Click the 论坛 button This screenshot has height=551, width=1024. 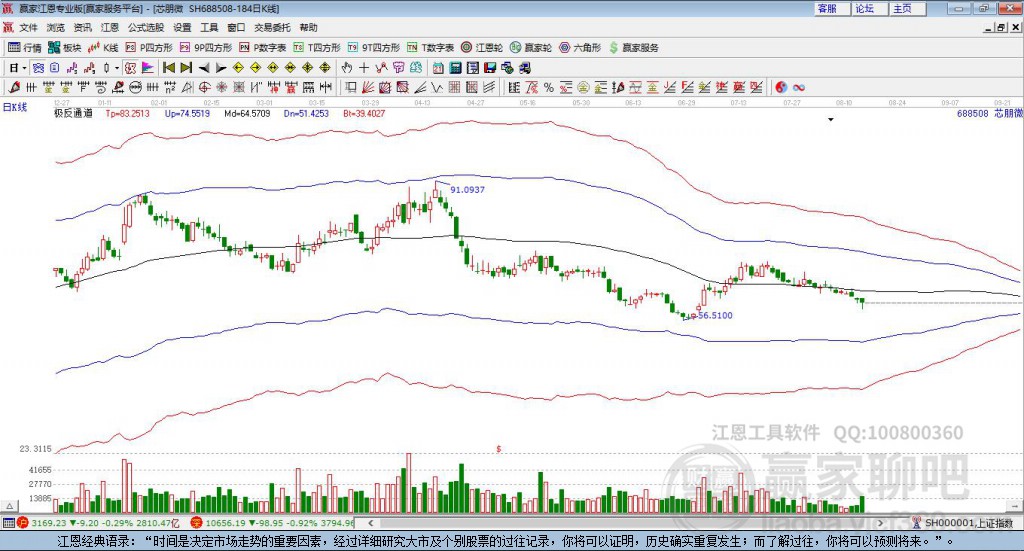coord(869,8)
